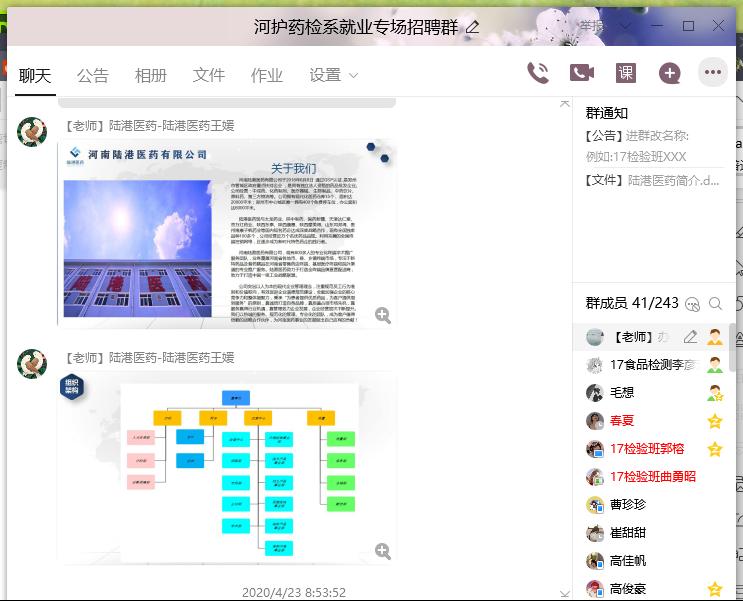Open the three-dot more options button
The width and height of the screenshot is (743, 601).
coord(712,73)
